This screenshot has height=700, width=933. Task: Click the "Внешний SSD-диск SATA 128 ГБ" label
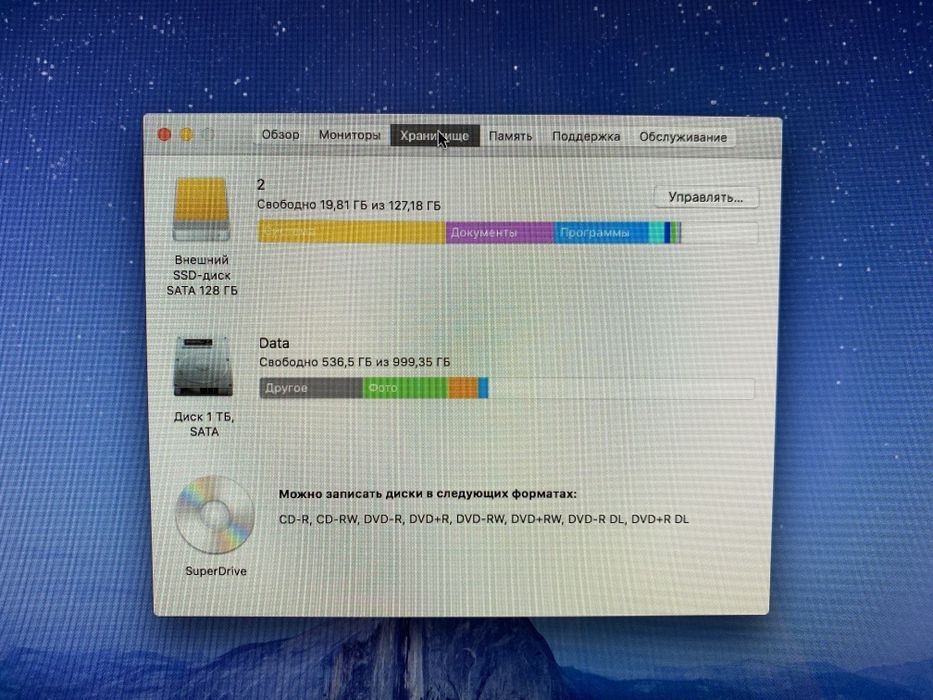click(202, 275)
